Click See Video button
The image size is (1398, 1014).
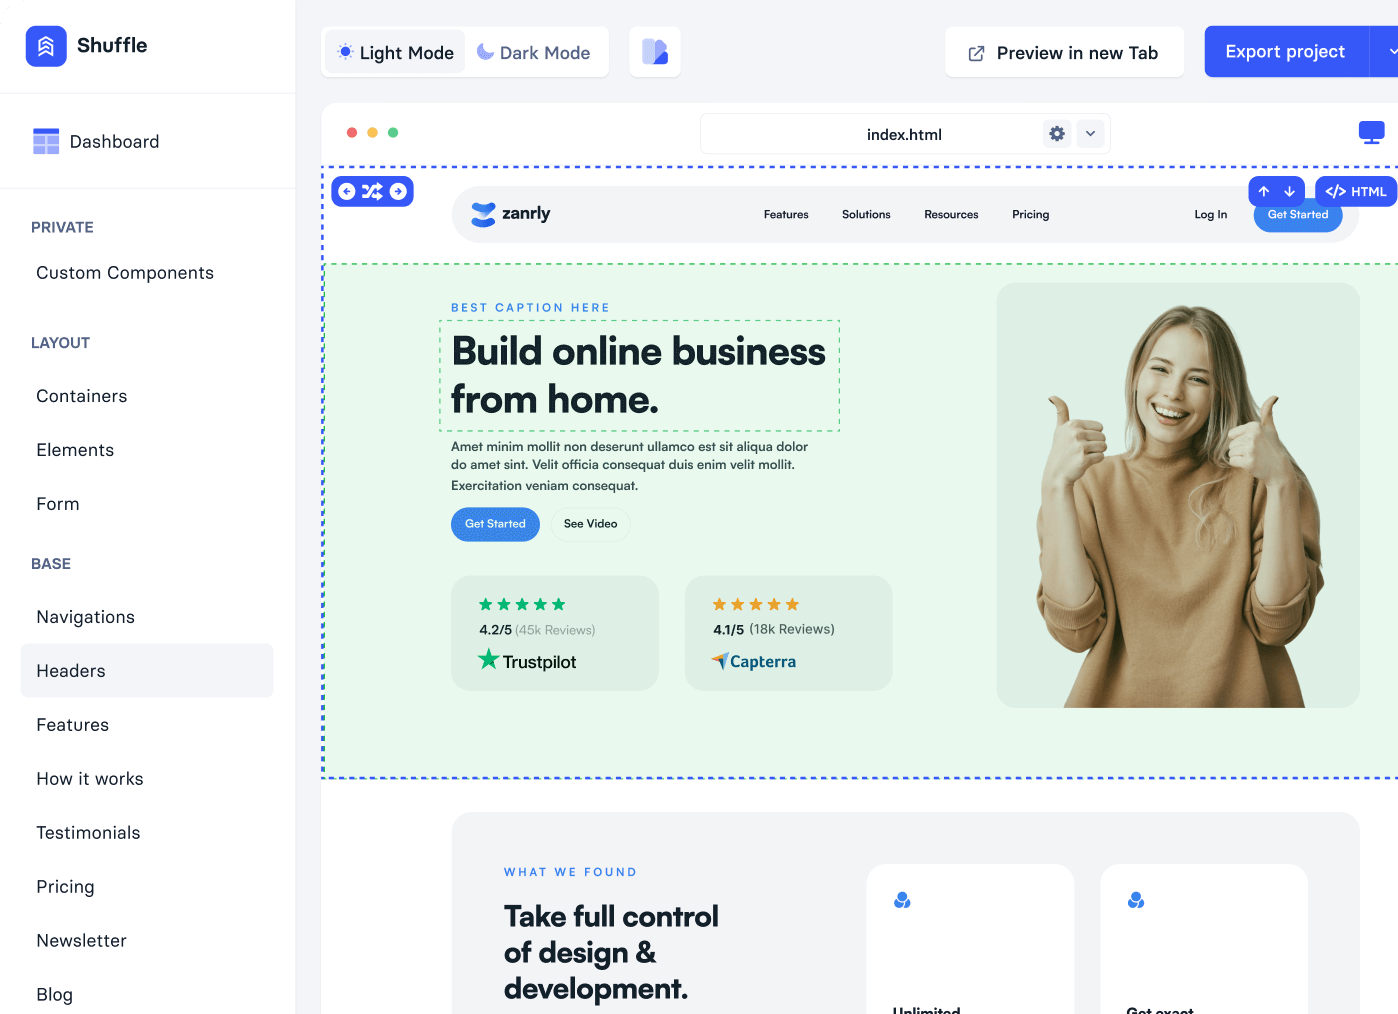(590, 524)
